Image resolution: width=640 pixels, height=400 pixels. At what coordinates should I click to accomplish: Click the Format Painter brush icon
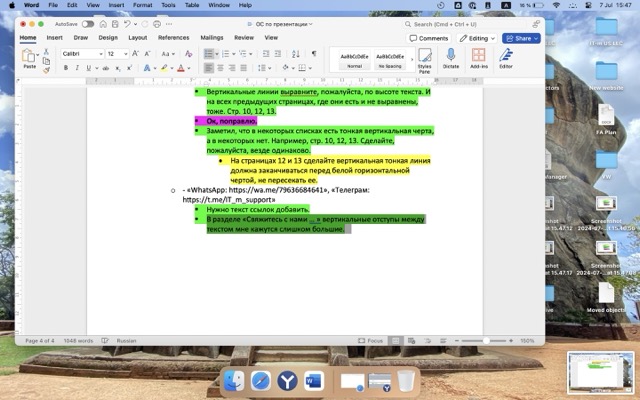46,69
